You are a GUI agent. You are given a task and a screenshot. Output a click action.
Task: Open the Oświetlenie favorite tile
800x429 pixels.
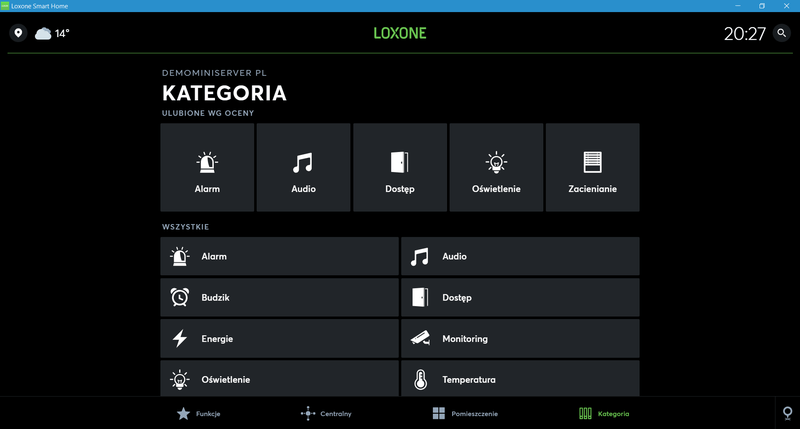click(496, 167)
